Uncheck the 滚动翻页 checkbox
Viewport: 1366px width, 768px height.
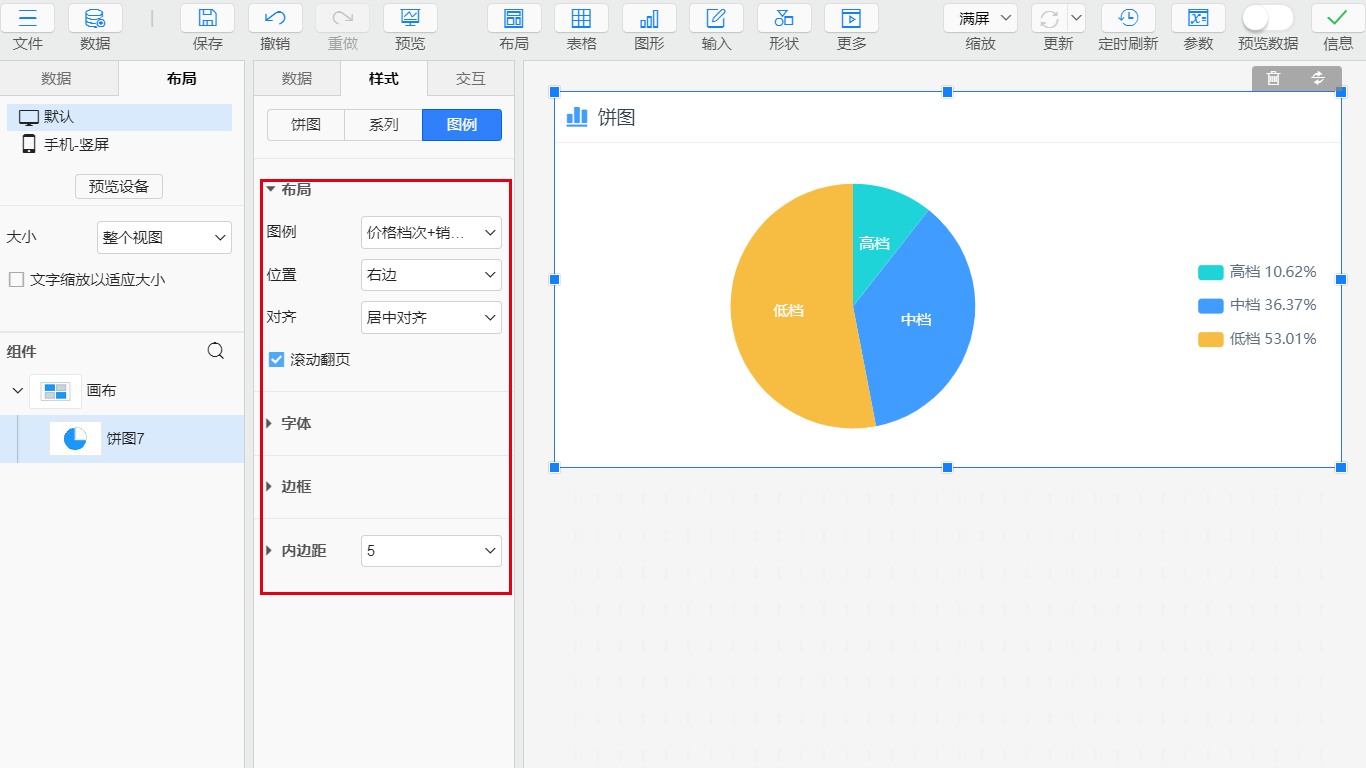277,359
